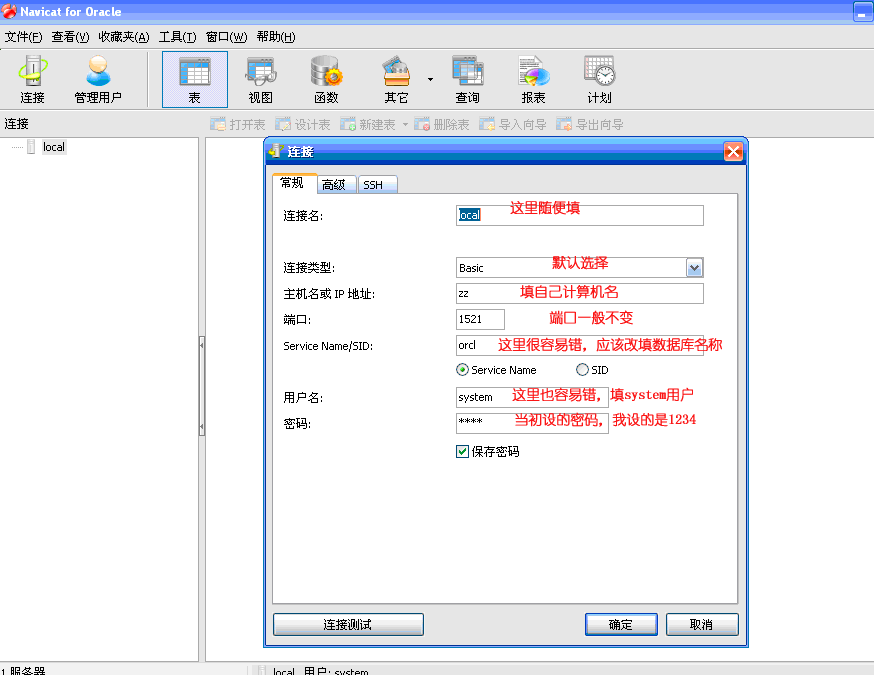Expand the 连接类型 Basic dropdown
874x675 pixels.
pos(694,268)
